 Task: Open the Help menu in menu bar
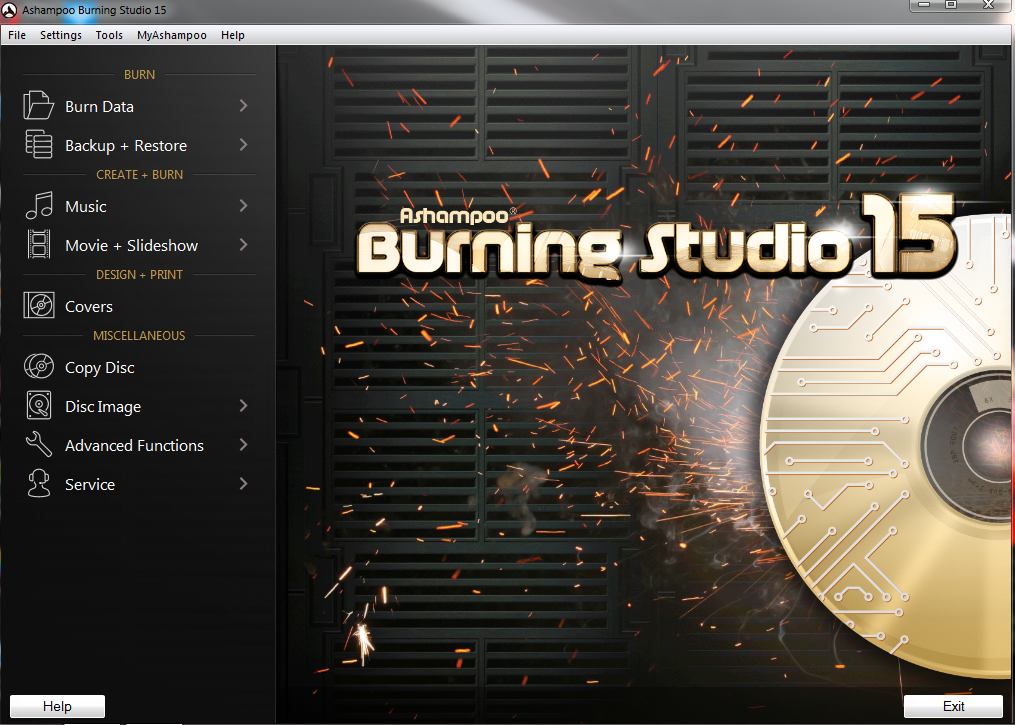(x=232, y=35)
